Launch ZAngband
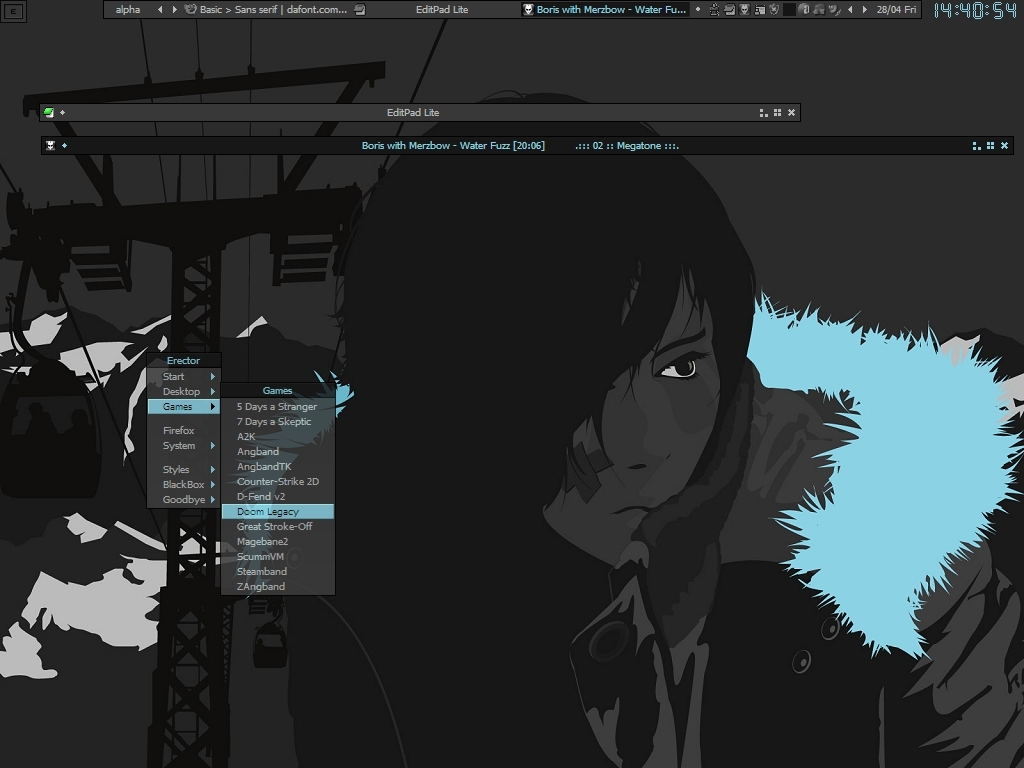Viewport: 1024px width, 768px height. pos(278,586)
